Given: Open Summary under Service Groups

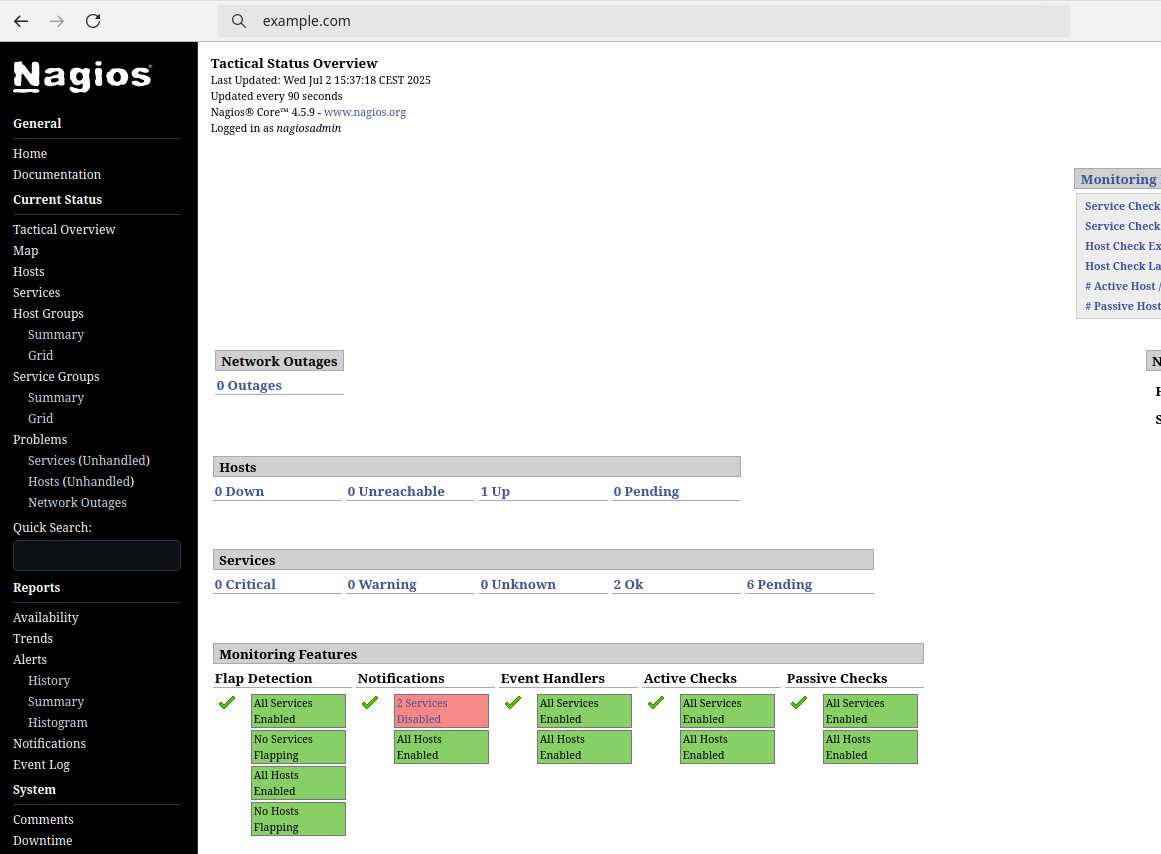Looking at the screenshot, I should pyautogui.click(x=56, y=398).
